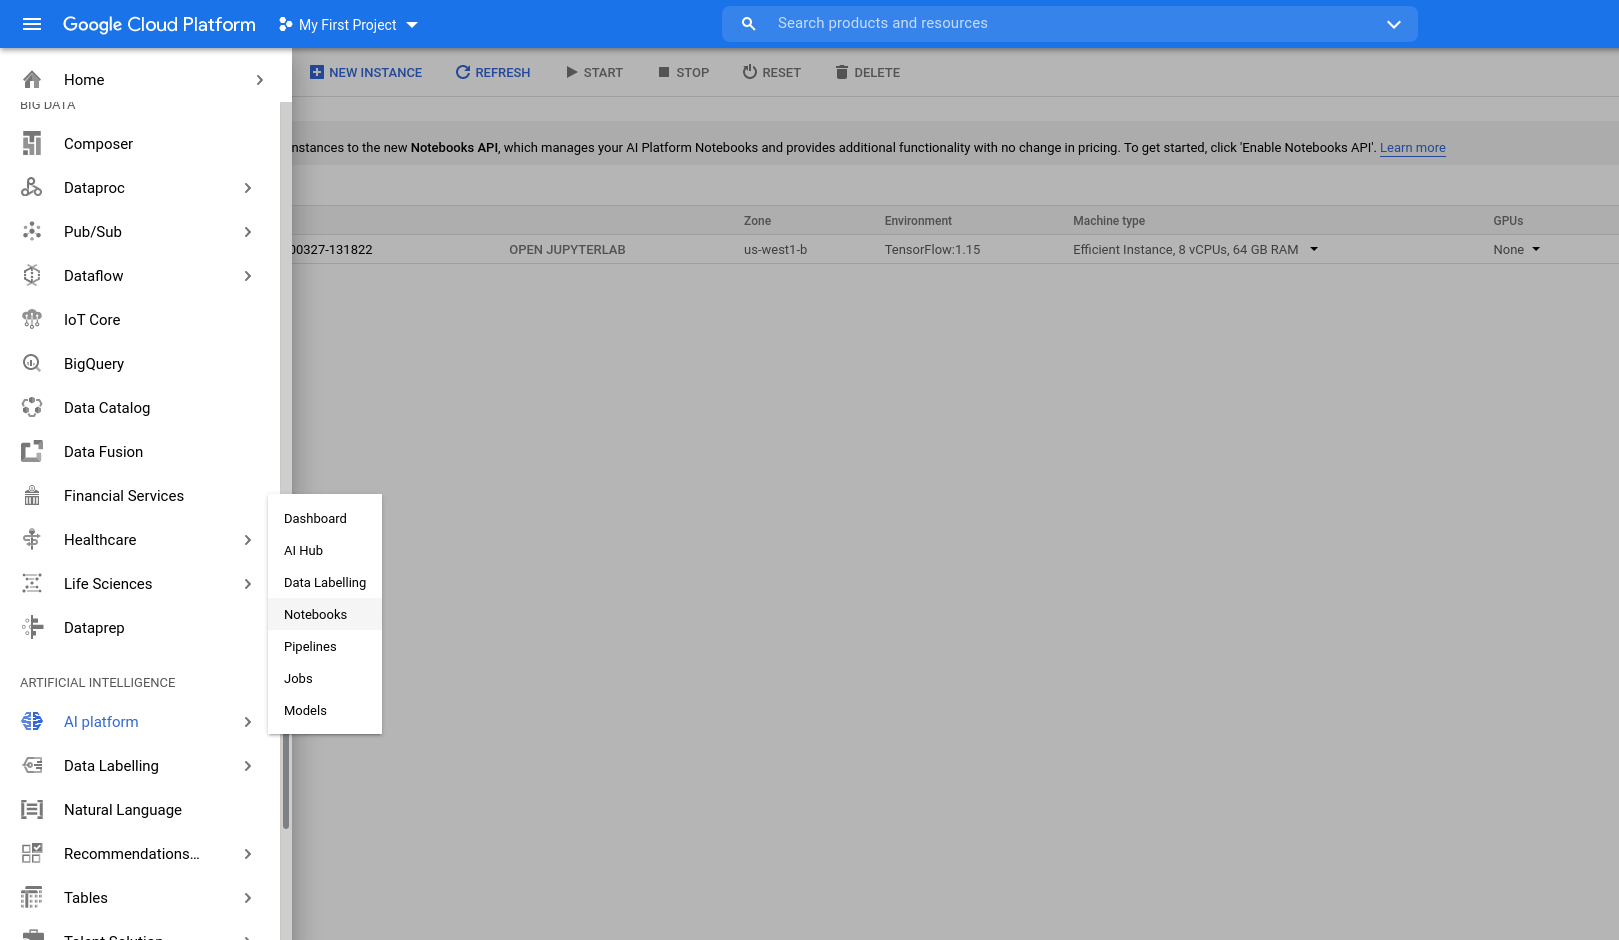
Task: Click the Recommendations icon
Action: coord(32,854)
